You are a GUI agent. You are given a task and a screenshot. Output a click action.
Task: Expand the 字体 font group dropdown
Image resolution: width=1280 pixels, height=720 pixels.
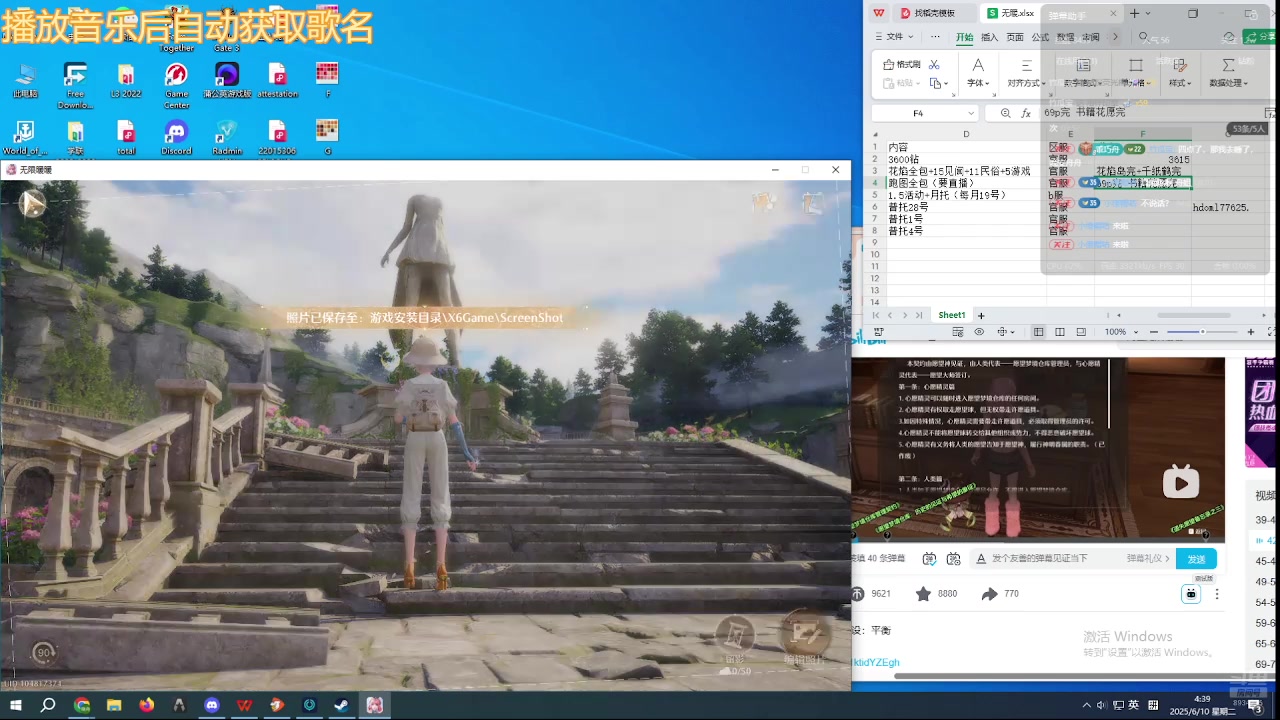[978, 83]
